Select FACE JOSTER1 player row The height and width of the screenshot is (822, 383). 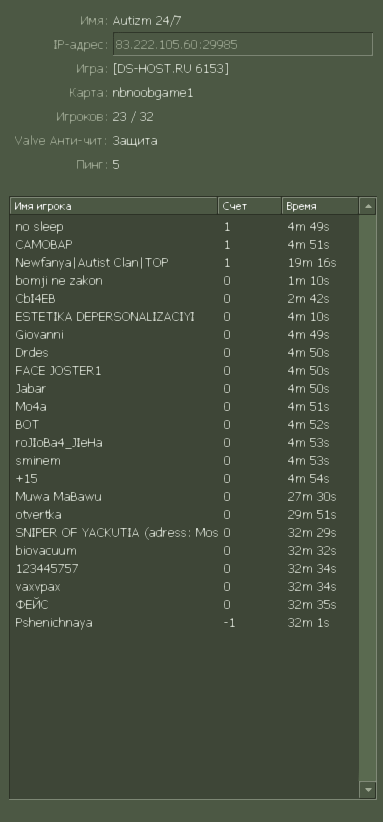[184, 371]
